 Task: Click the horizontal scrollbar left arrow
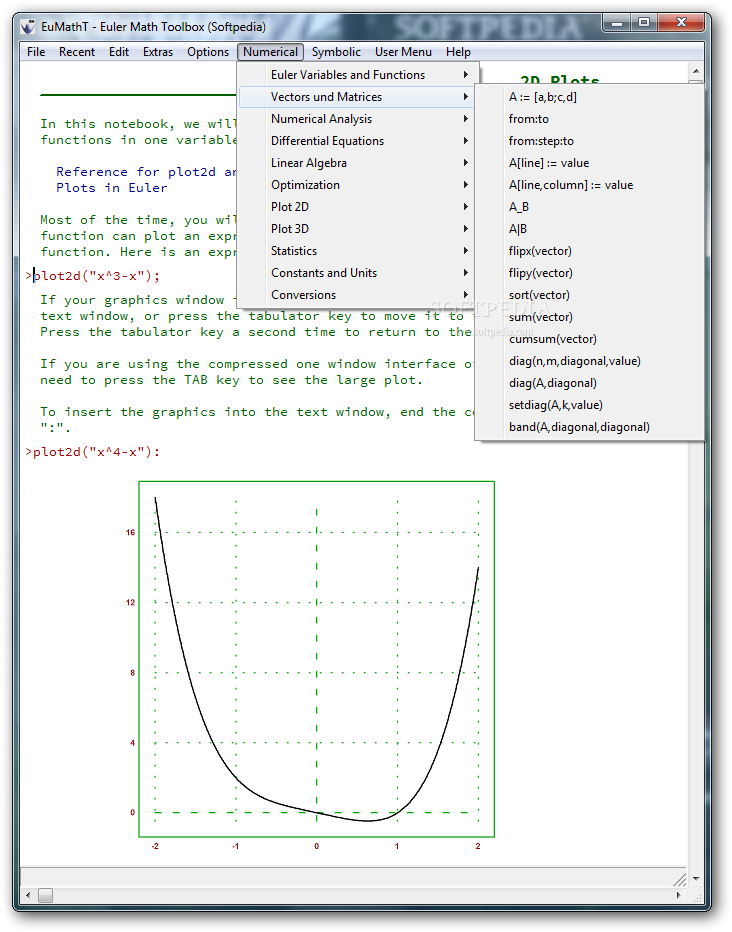pyautogui.click(x=28, y=895)
